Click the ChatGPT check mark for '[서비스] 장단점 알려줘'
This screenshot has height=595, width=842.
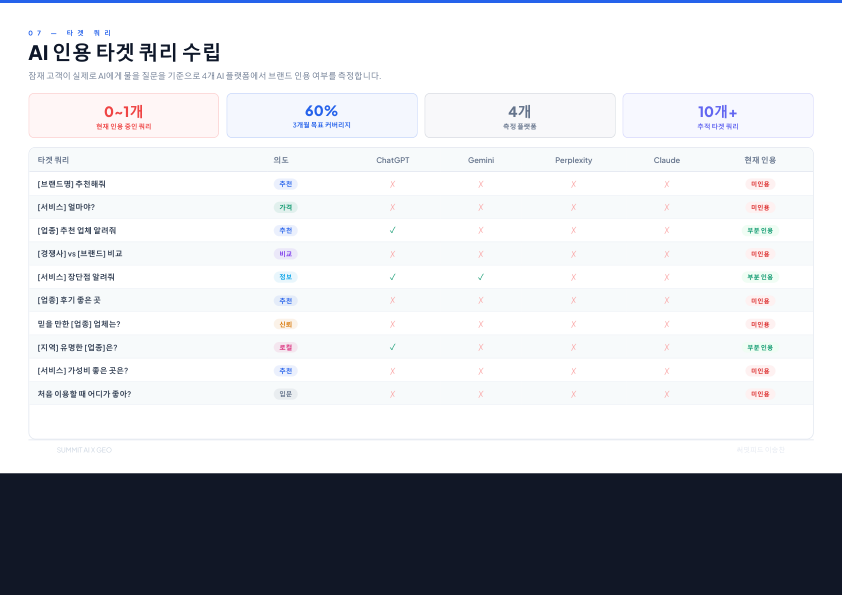pos(393,277)
